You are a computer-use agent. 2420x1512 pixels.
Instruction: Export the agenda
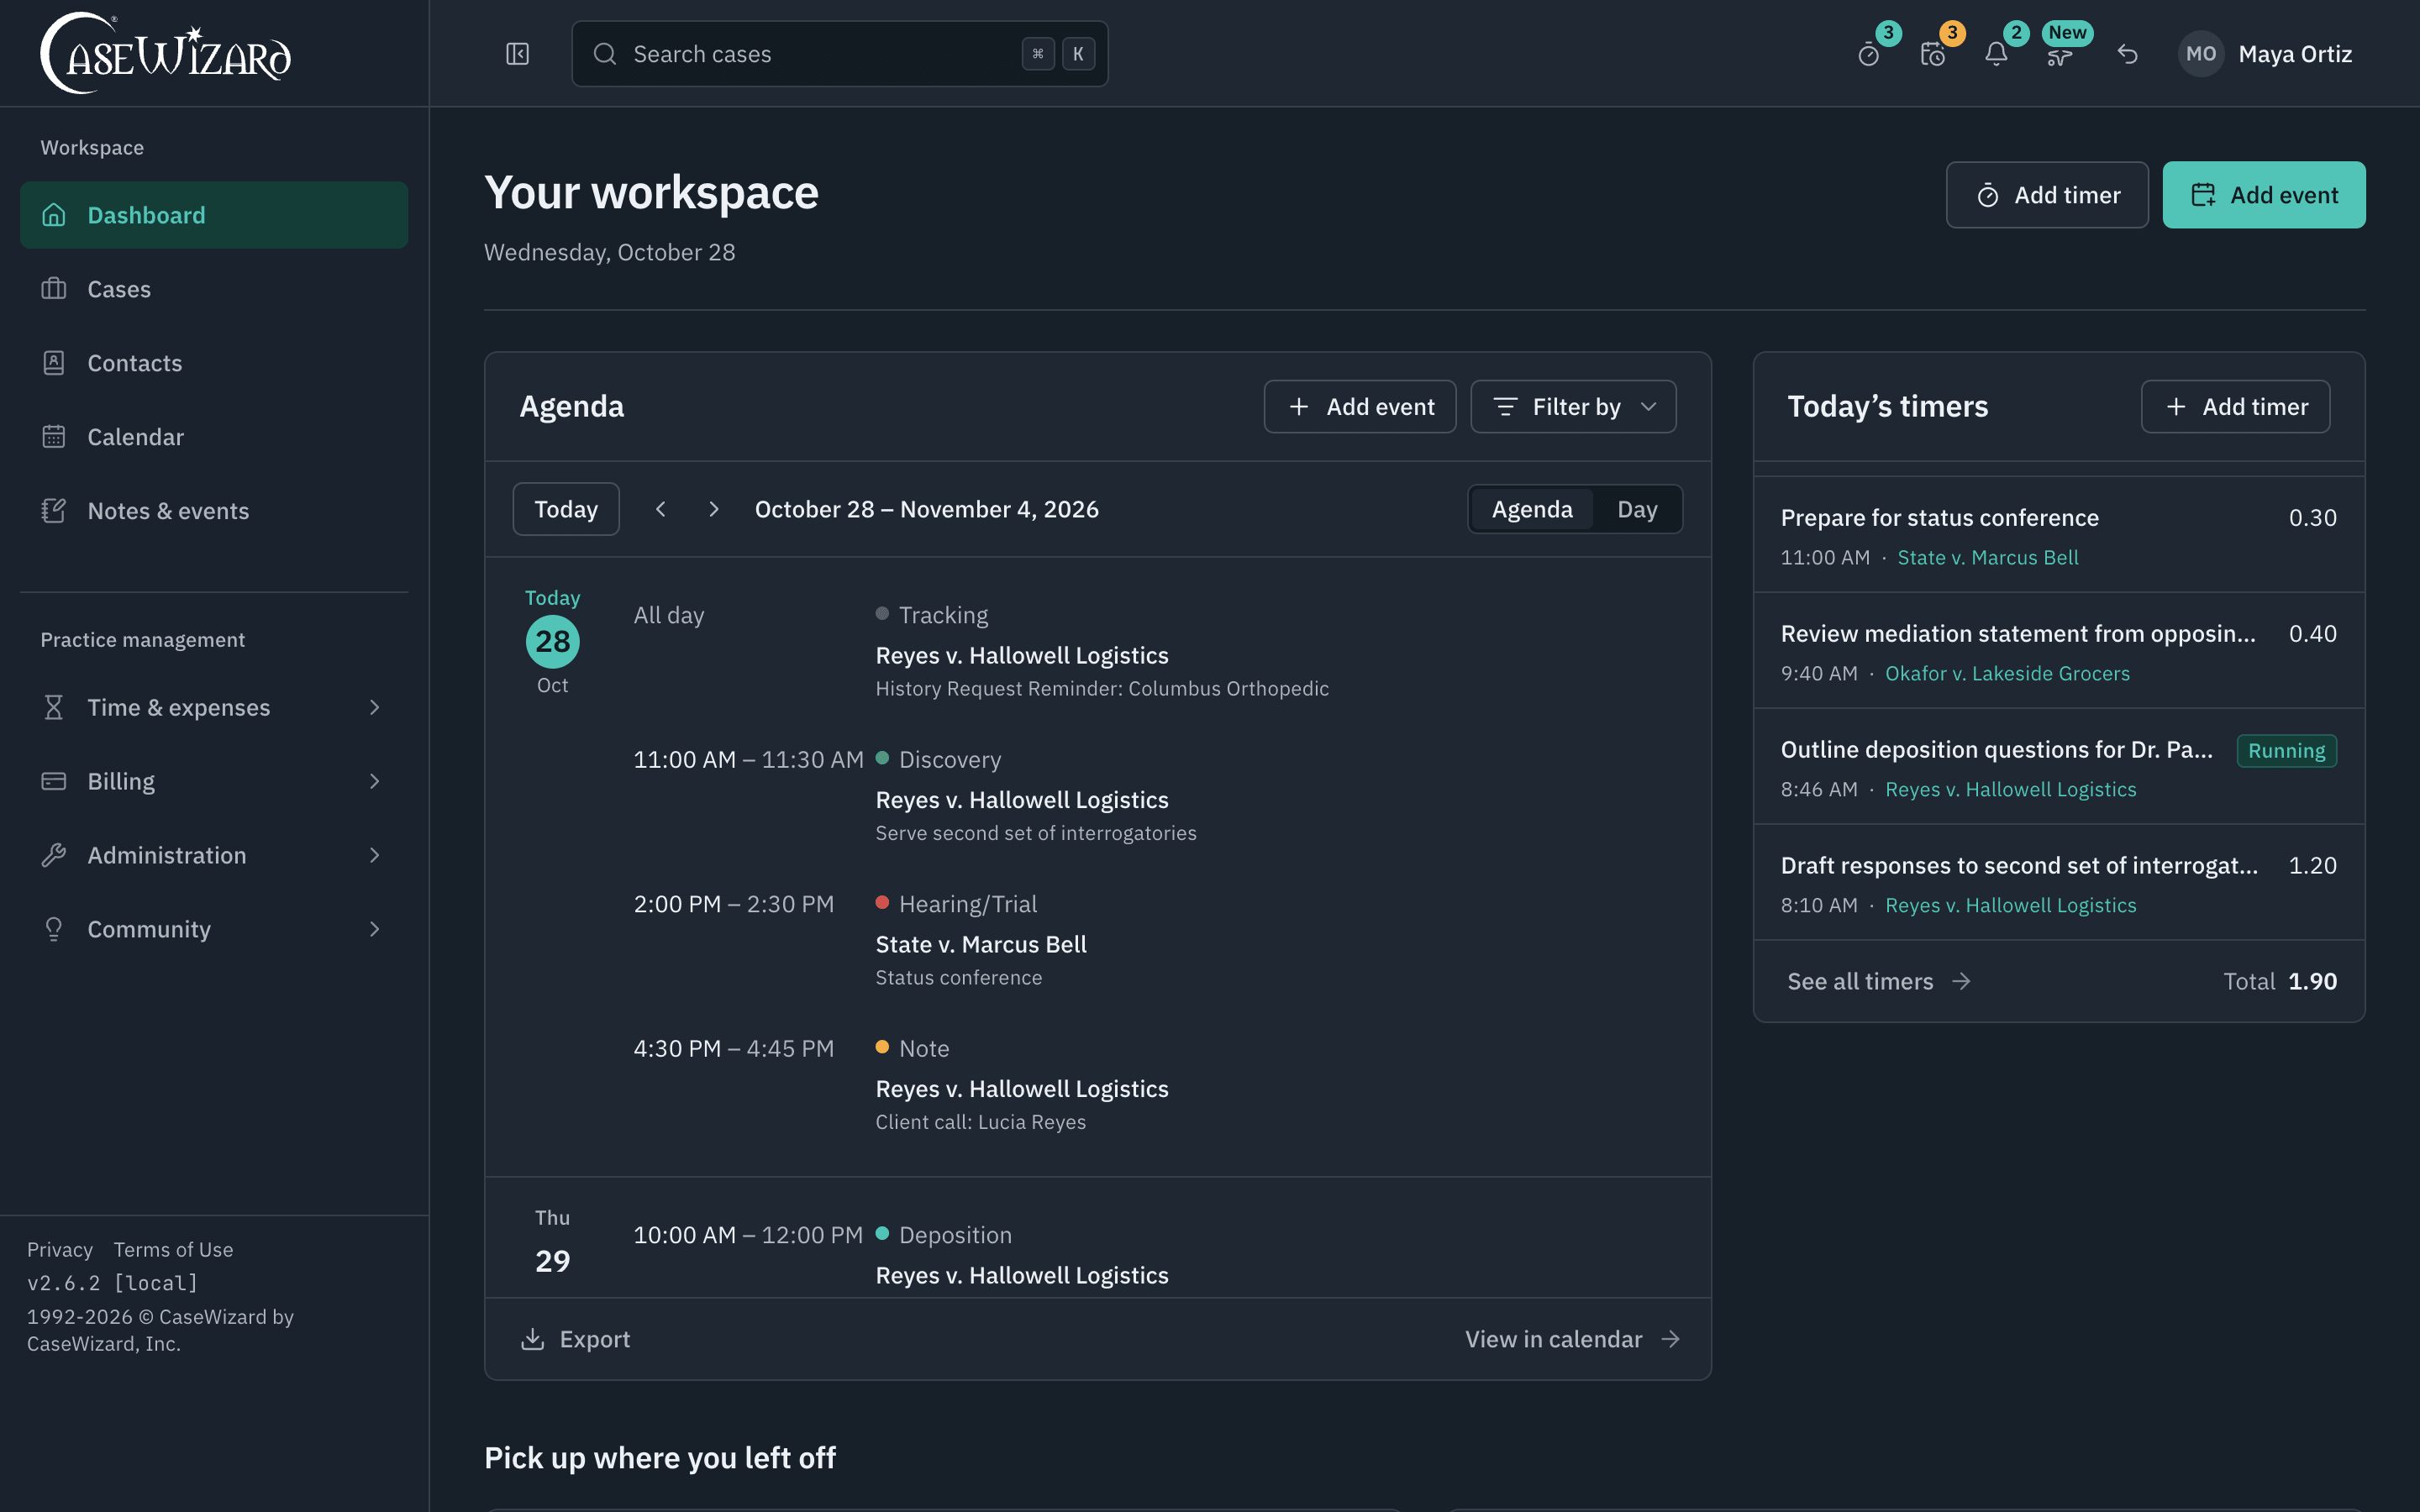click(x=576, y=1339)
